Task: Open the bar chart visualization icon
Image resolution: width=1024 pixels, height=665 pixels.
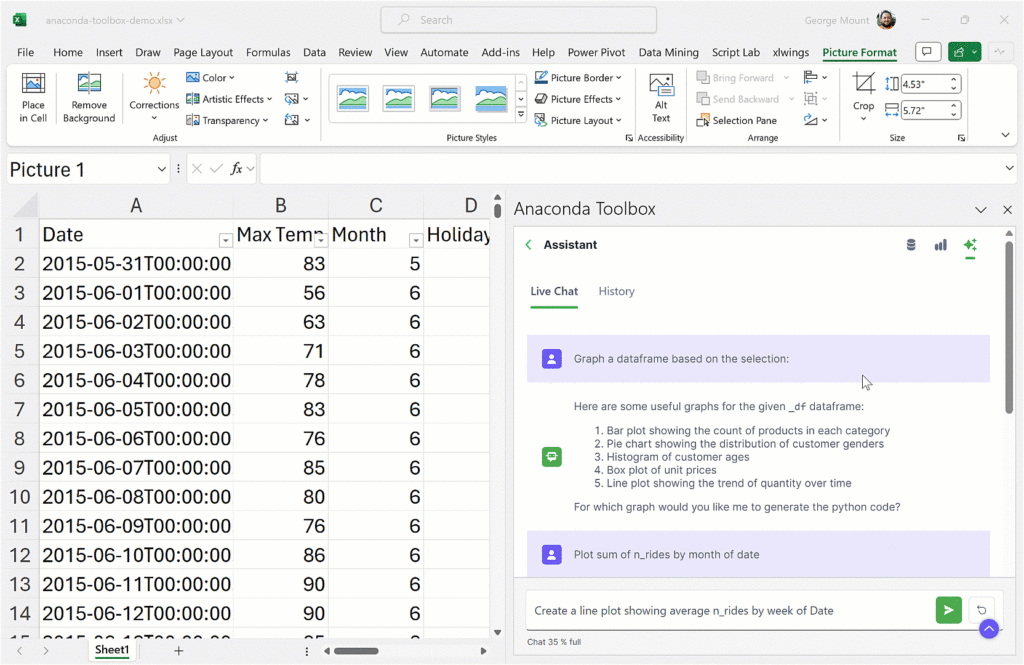Action: [940, 245]
